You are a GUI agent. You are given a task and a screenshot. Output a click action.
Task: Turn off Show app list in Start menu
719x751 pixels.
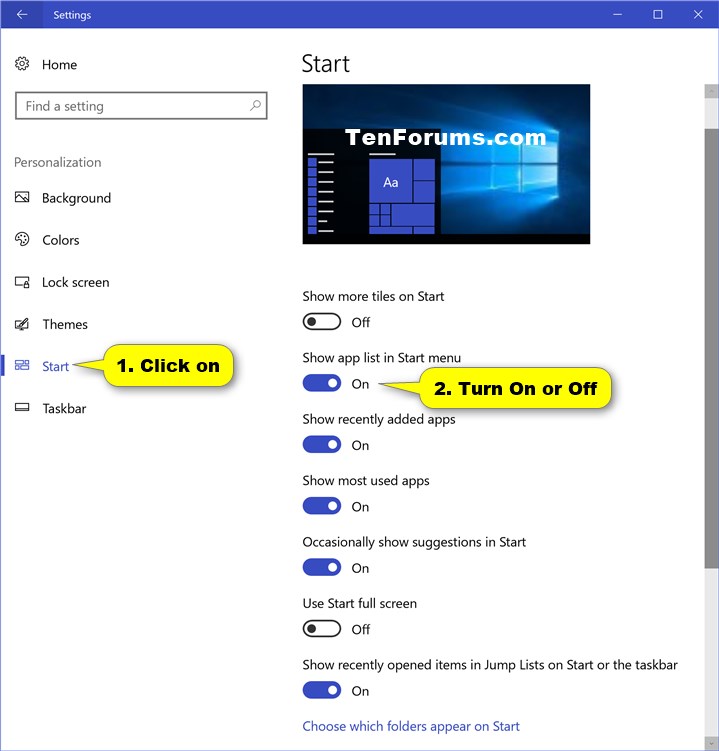tap(321, 383)
